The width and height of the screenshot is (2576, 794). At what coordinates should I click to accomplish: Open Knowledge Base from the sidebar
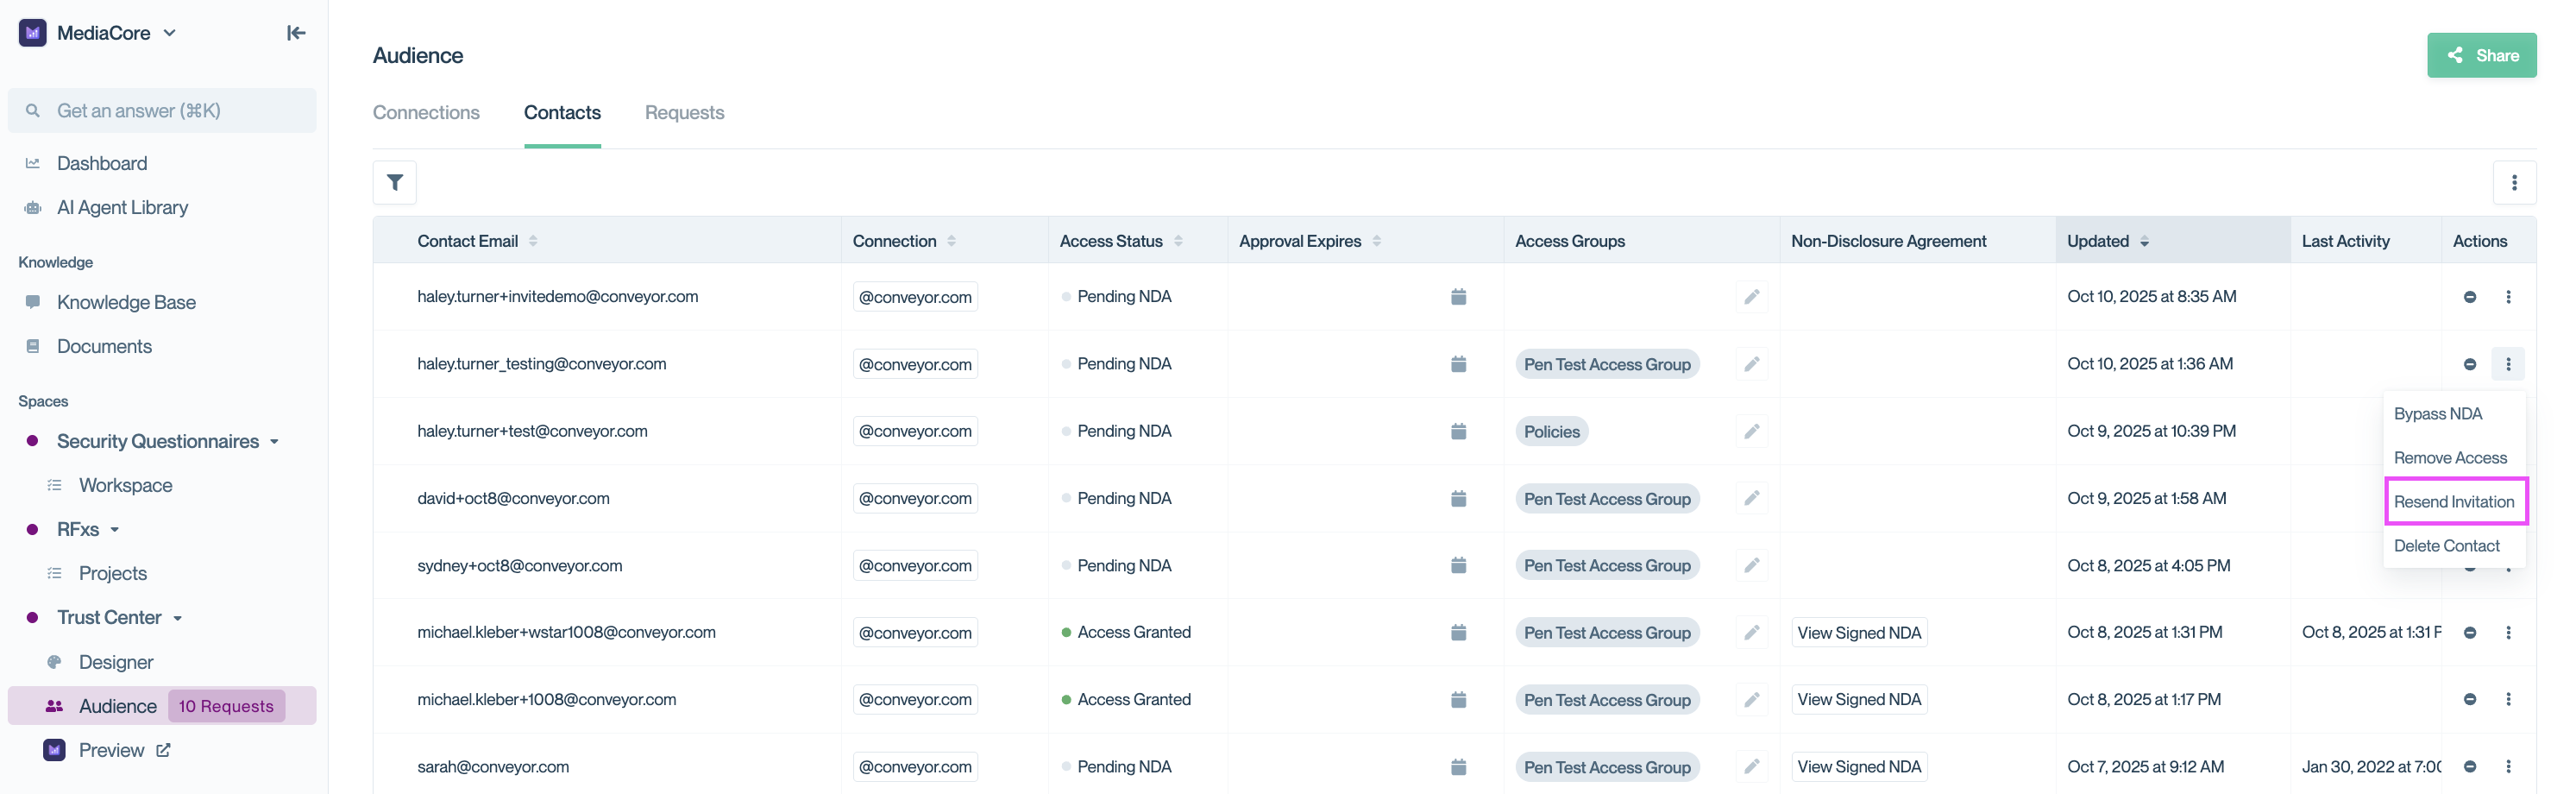[125, 302]
